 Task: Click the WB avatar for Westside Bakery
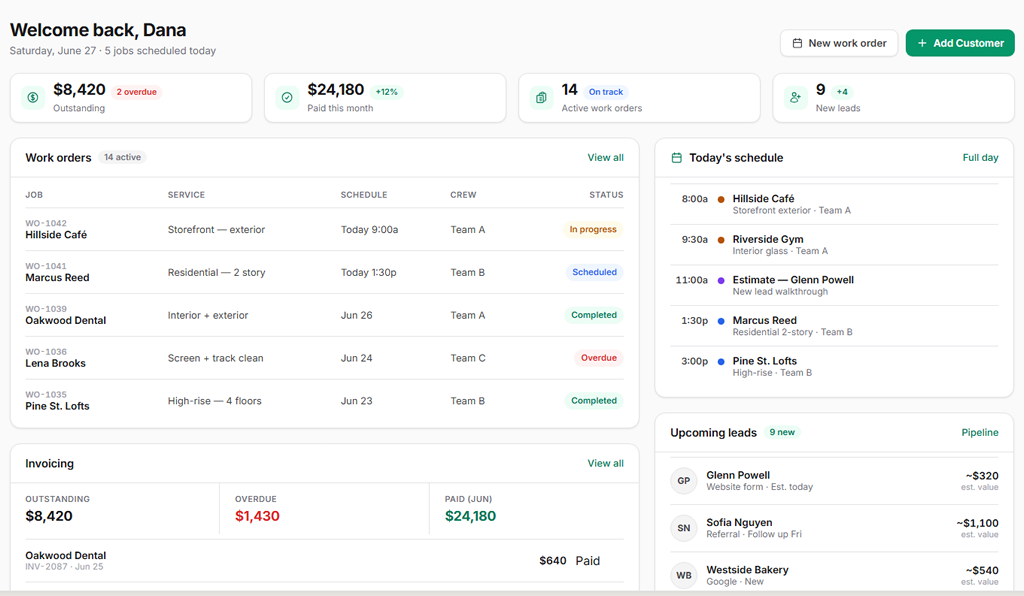tap(684, 575)
